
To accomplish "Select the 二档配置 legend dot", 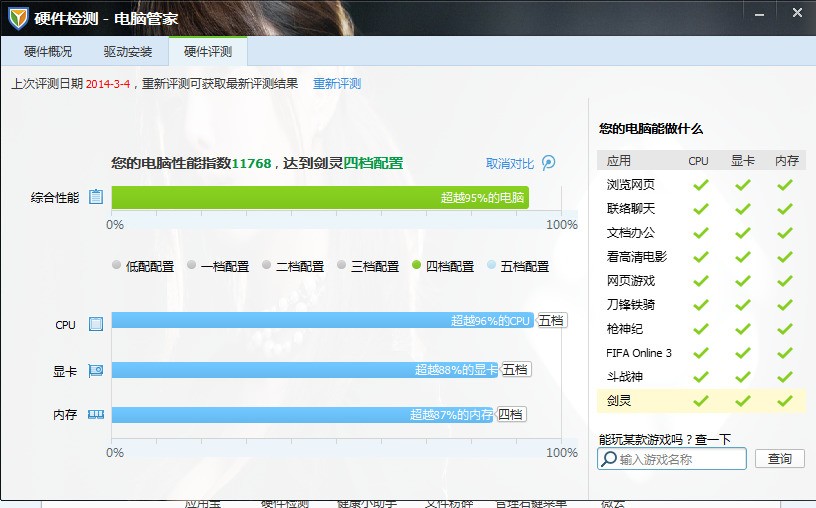I will (x=266, y=264).
